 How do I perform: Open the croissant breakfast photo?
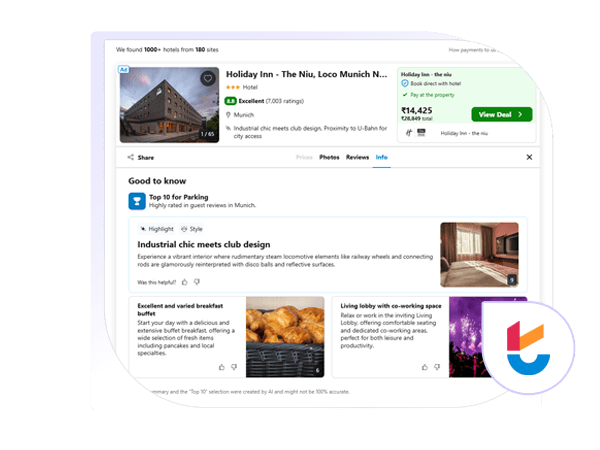pos(285,337)
